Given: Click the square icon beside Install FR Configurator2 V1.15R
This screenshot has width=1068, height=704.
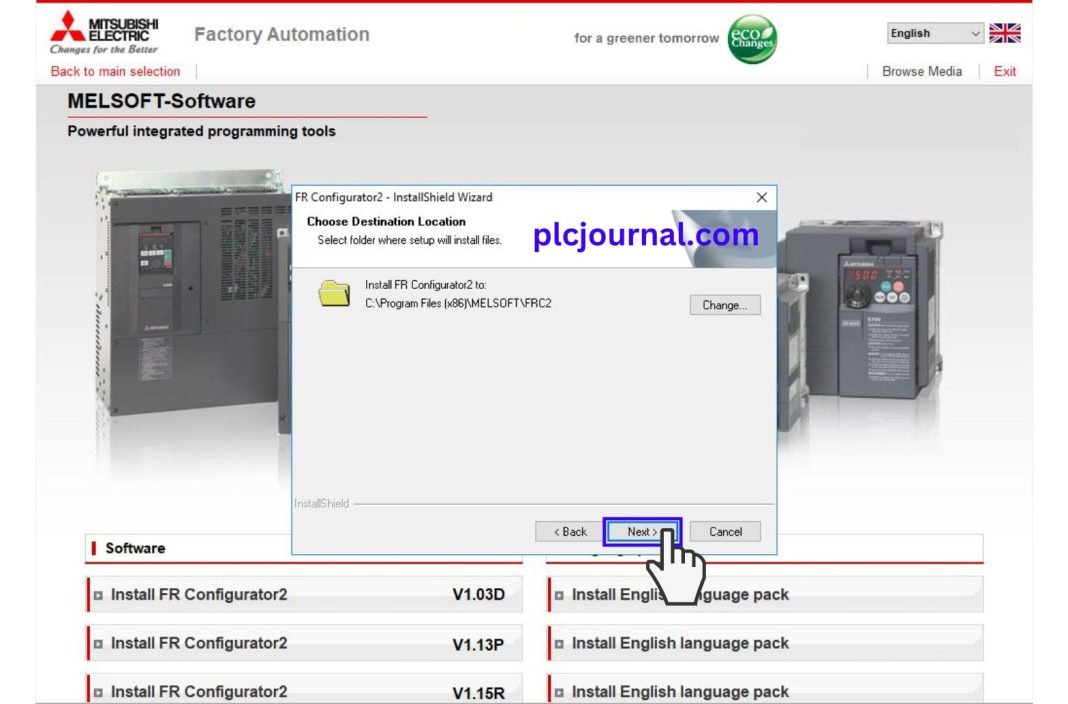Looking at the screenshot, I should 97,690.
